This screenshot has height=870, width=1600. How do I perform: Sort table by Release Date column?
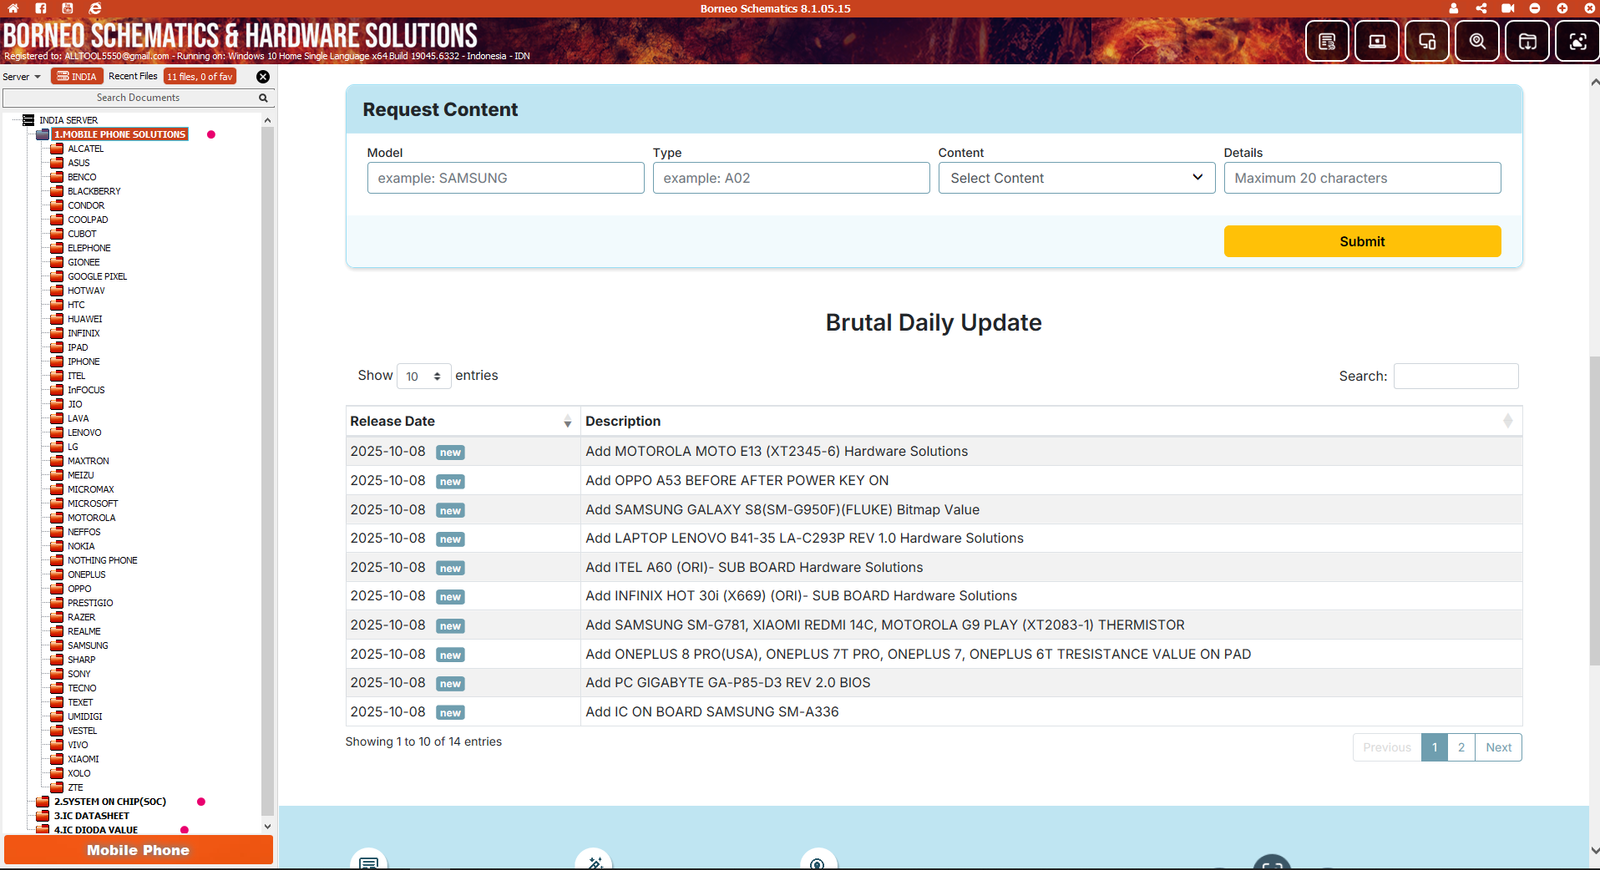pos(461,421)
